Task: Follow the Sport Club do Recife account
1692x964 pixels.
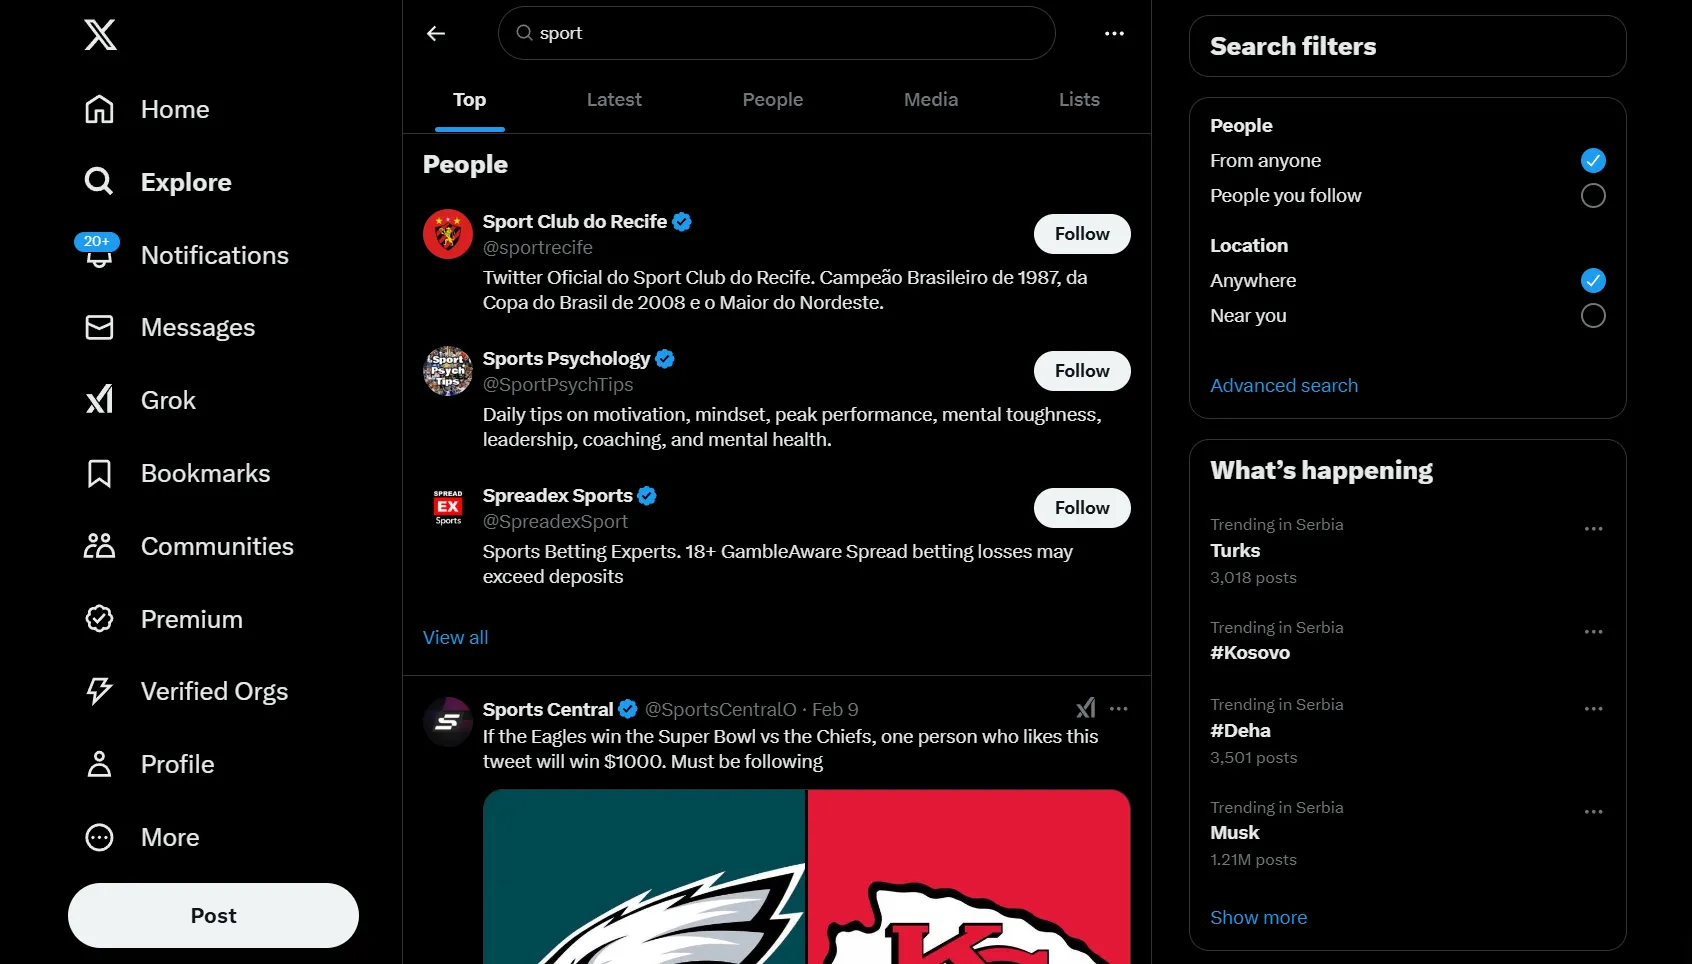Action: tap(1081, 234)
